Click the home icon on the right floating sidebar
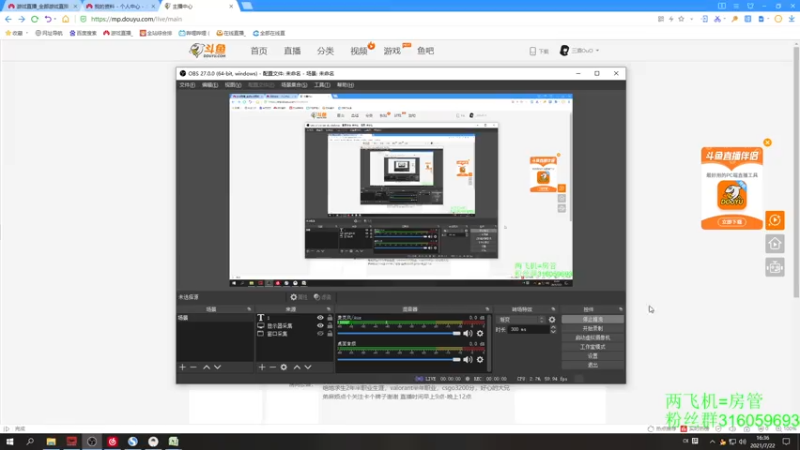The image size is (800, 450). 774,244
